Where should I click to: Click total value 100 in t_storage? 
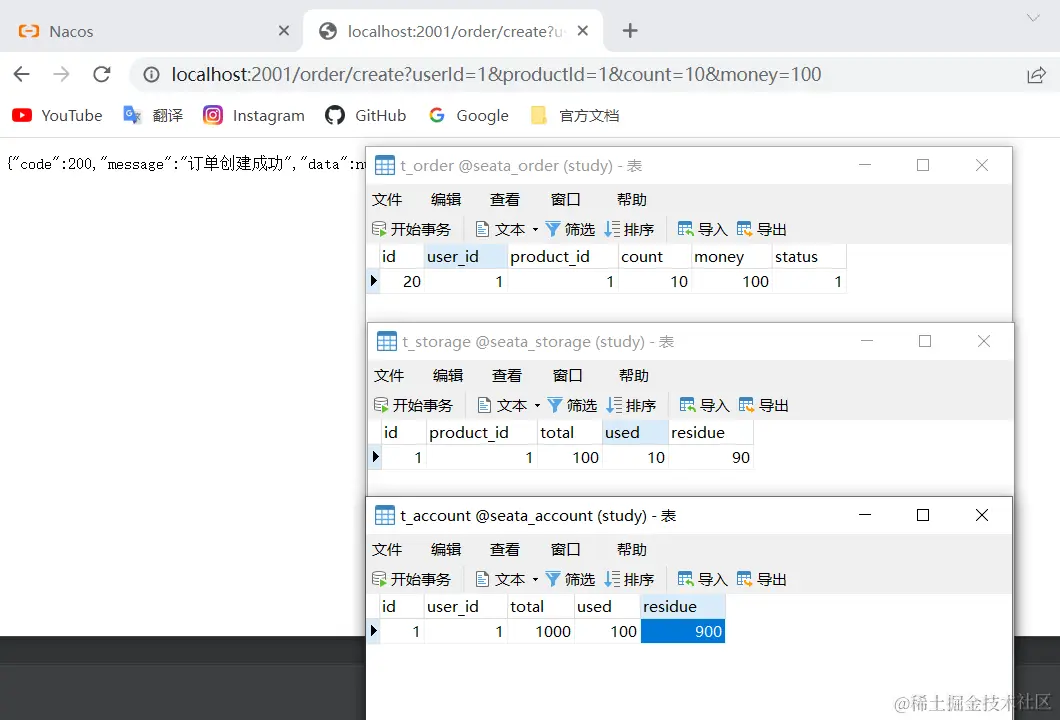[x=569, y=458]
